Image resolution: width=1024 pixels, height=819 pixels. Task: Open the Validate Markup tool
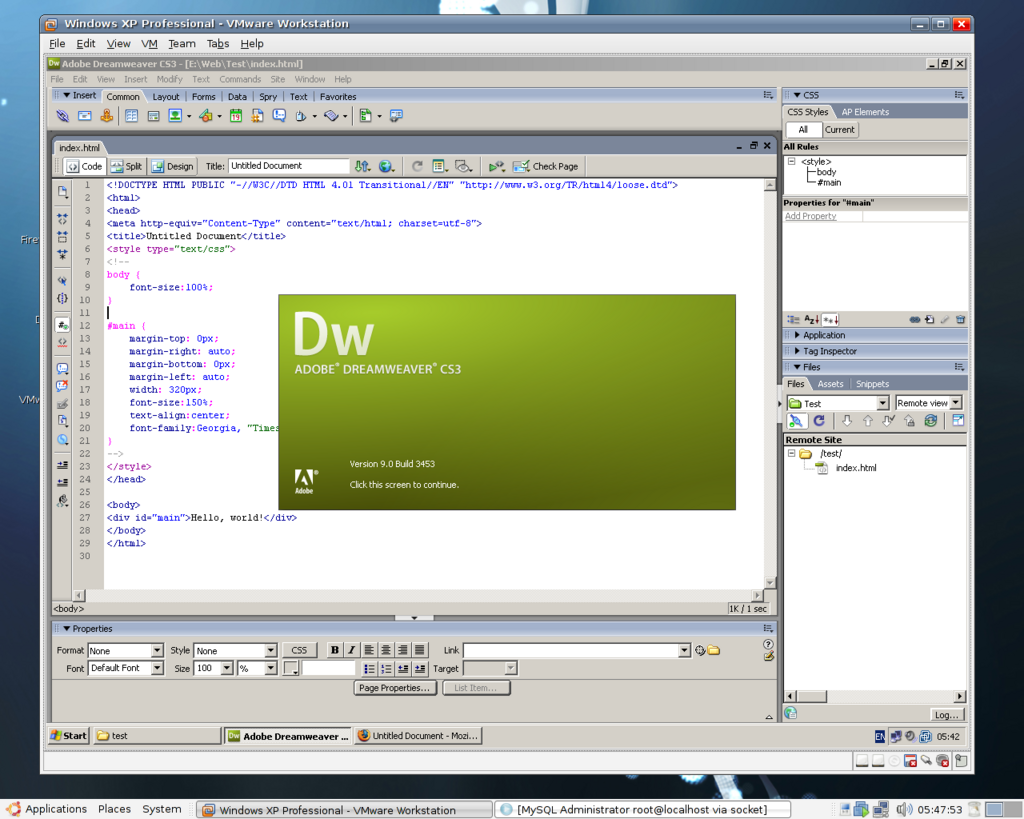(x=496, y=166)
